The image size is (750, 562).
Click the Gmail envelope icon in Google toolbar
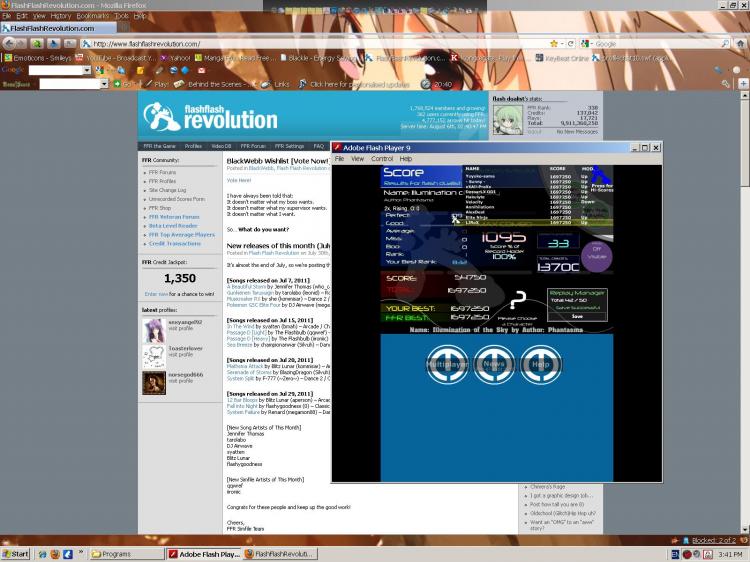[201, 70]
